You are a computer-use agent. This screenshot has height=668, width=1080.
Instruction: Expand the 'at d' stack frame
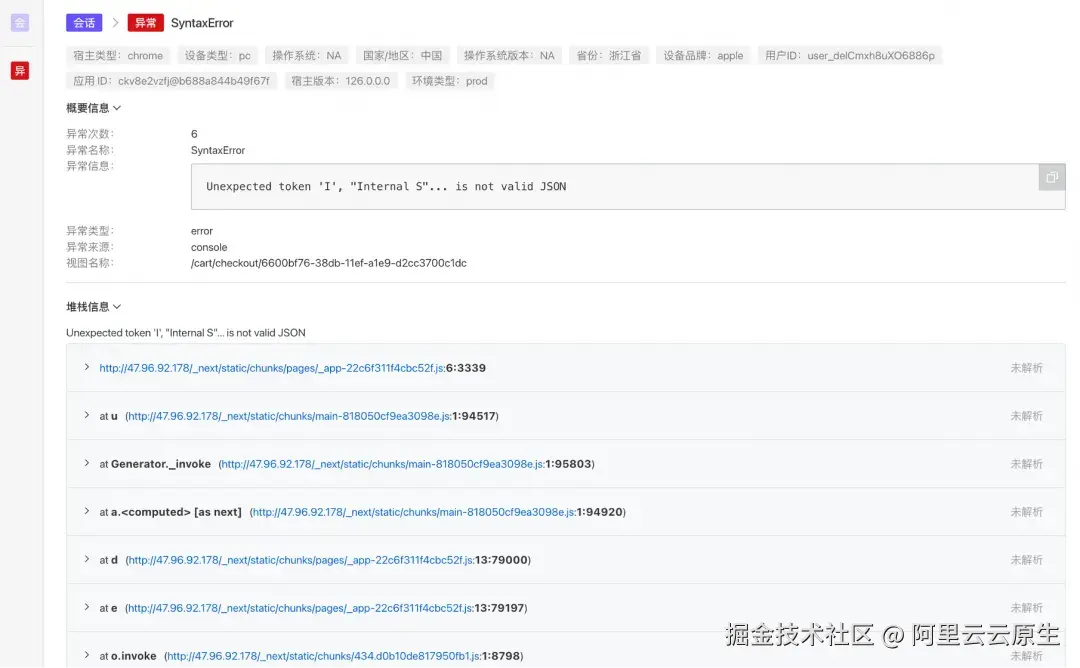click(x=86, y=559)
